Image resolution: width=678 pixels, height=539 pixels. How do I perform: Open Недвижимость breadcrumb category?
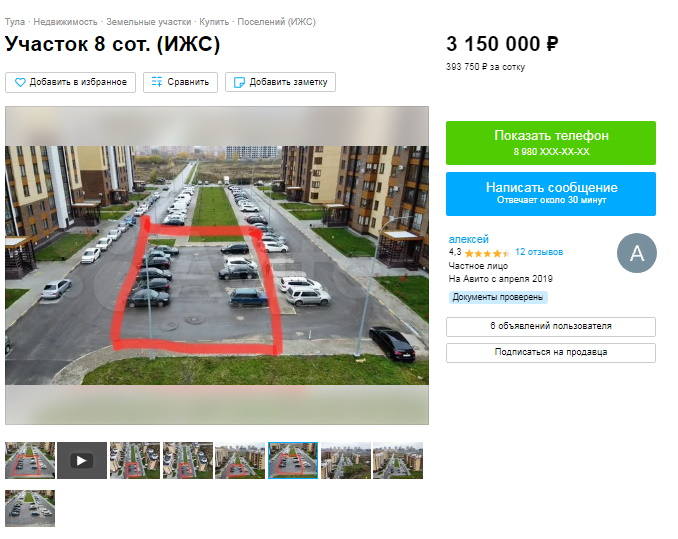[65, 22]
